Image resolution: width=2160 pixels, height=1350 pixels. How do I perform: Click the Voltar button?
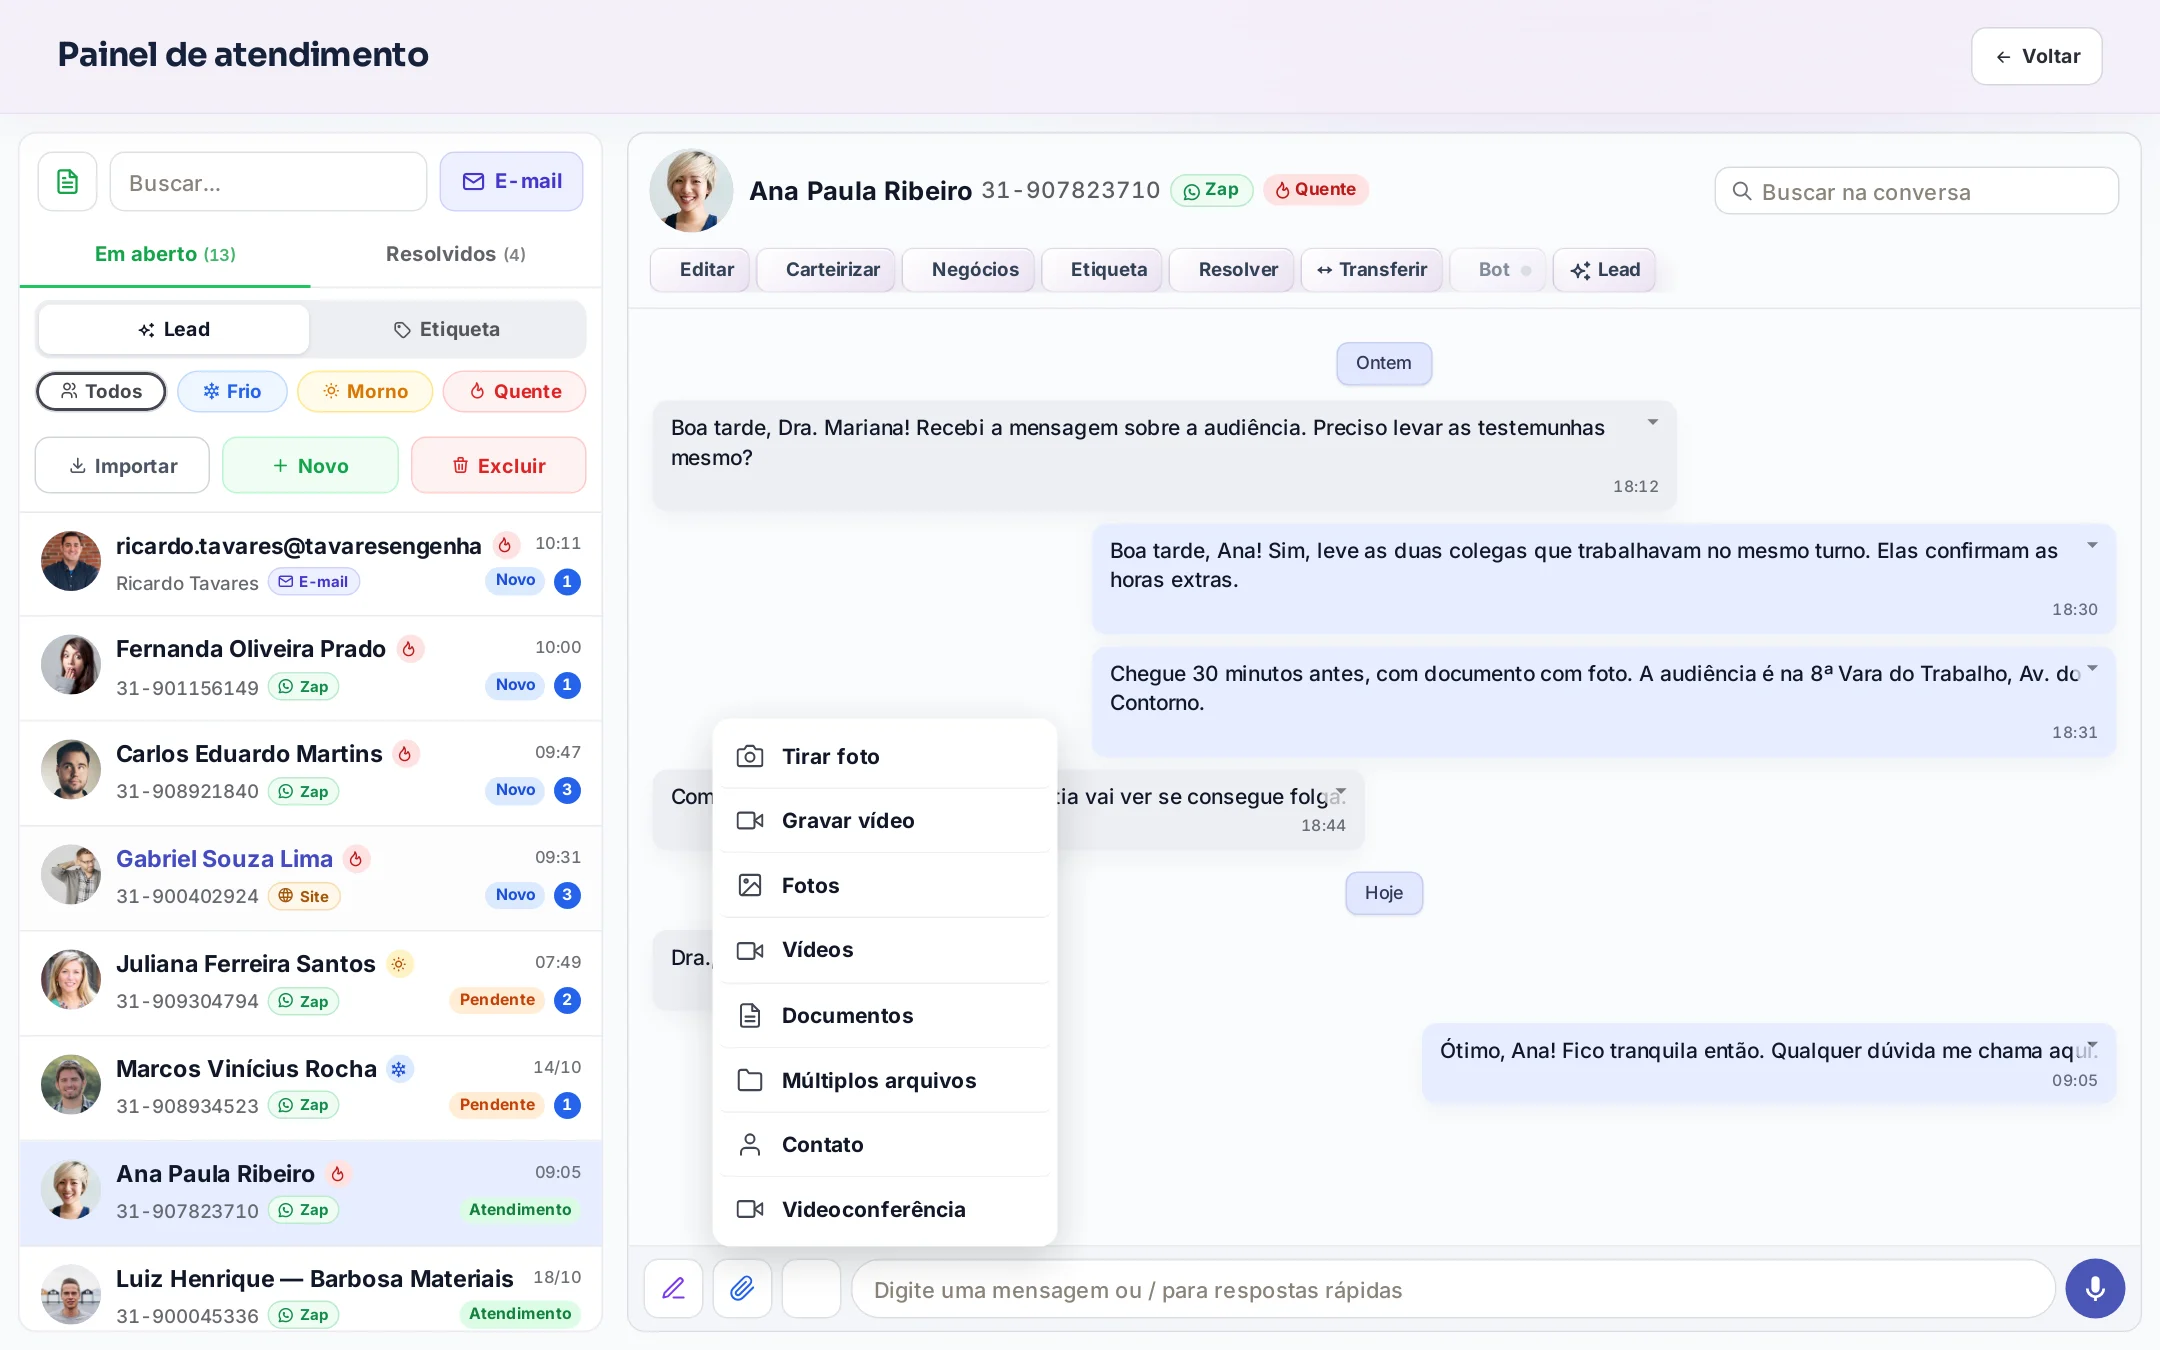pyautogui.click(x=2036, y=56)
